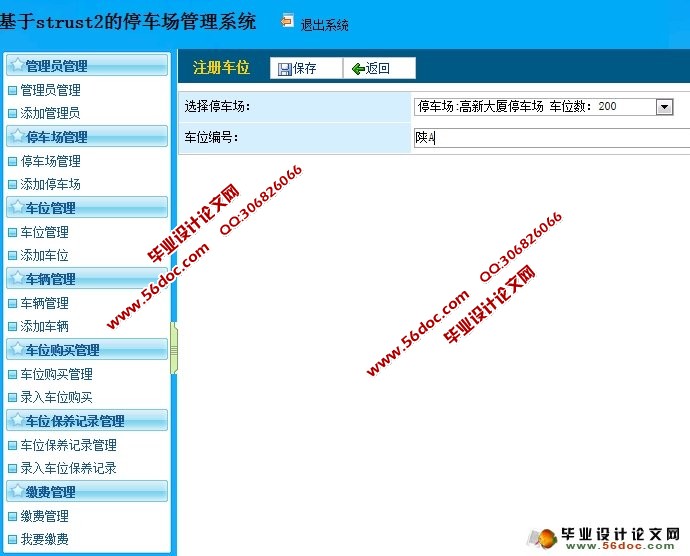Open 添加停车场 menu item
Screen dimensions: 690x556
click(x=51, y=184)
